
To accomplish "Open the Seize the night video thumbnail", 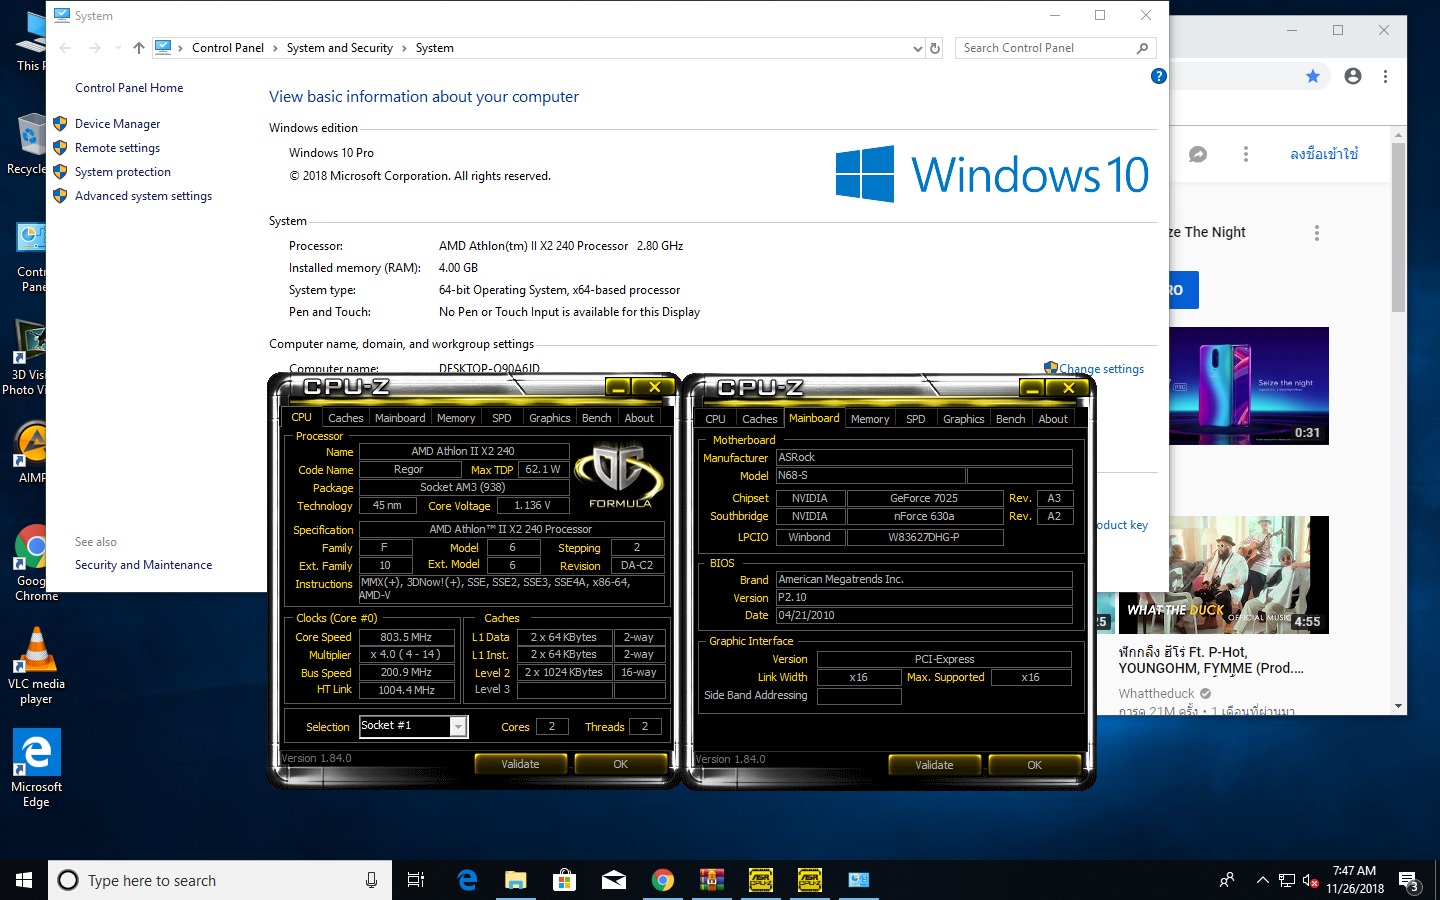I will pos(1249,386).
